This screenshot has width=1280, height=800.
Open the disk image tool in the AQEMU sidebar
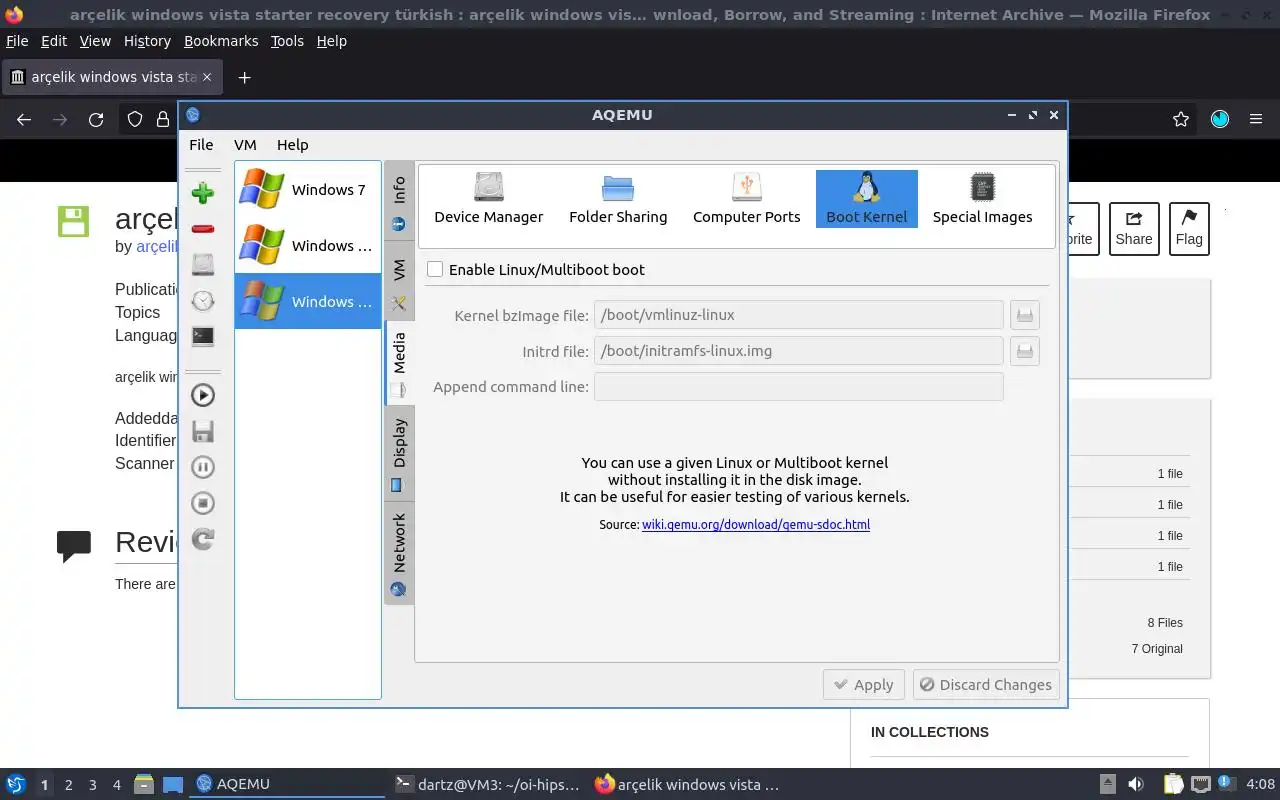tap(203, 265)
